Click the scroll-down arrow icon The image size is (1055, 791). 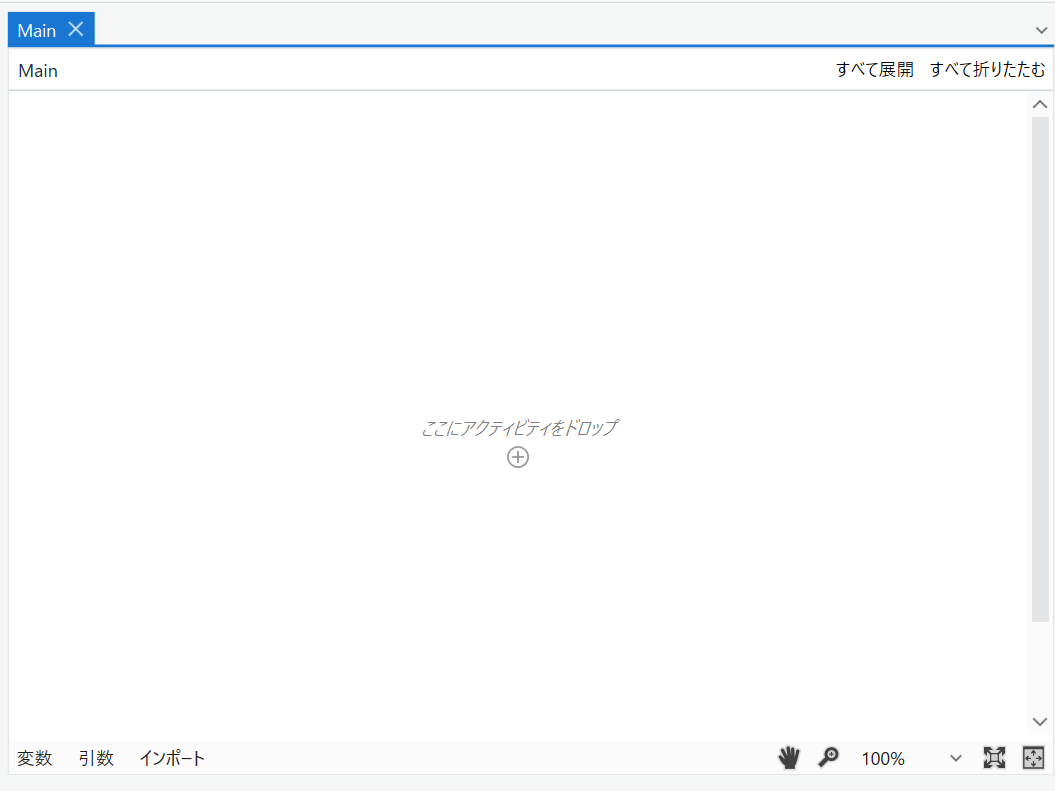coord(1039,721)
